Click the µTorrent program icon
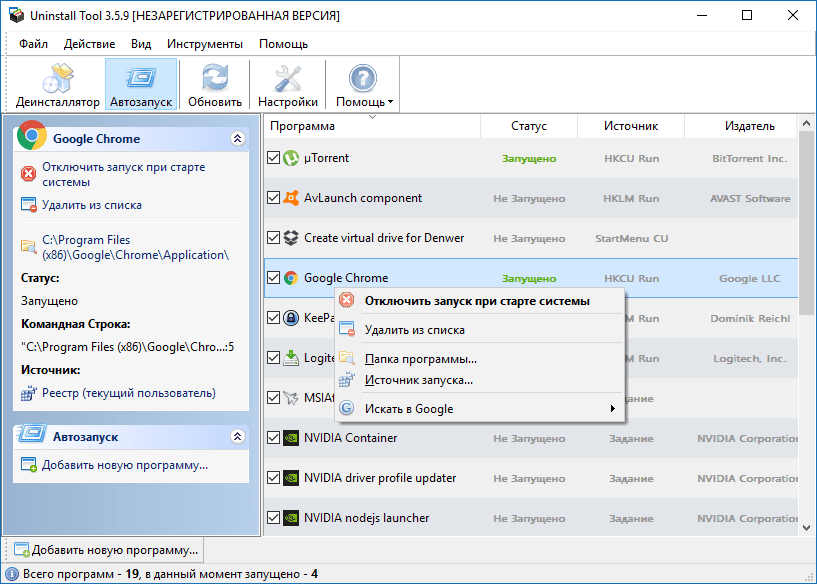The width and height of the screenshot is (817, 584). 291,158
